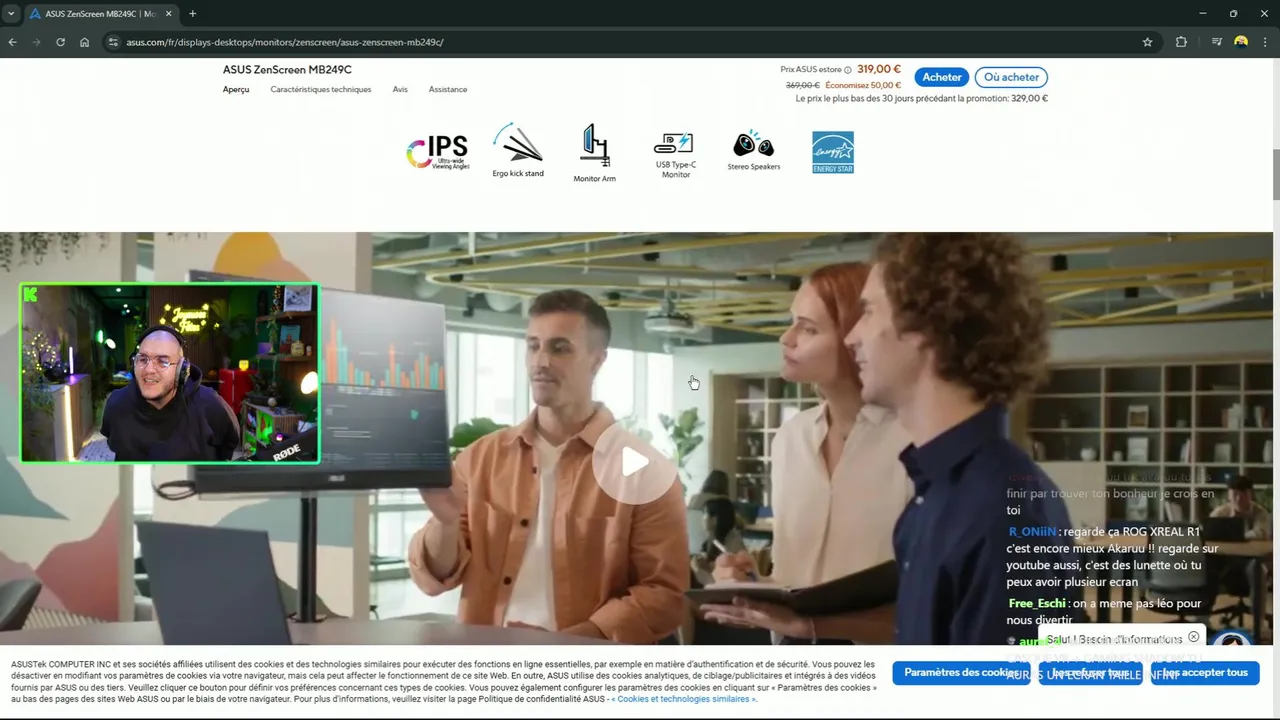
Task: Click the struck-through 369,00 € price
Action: click(x=803, y=85)
